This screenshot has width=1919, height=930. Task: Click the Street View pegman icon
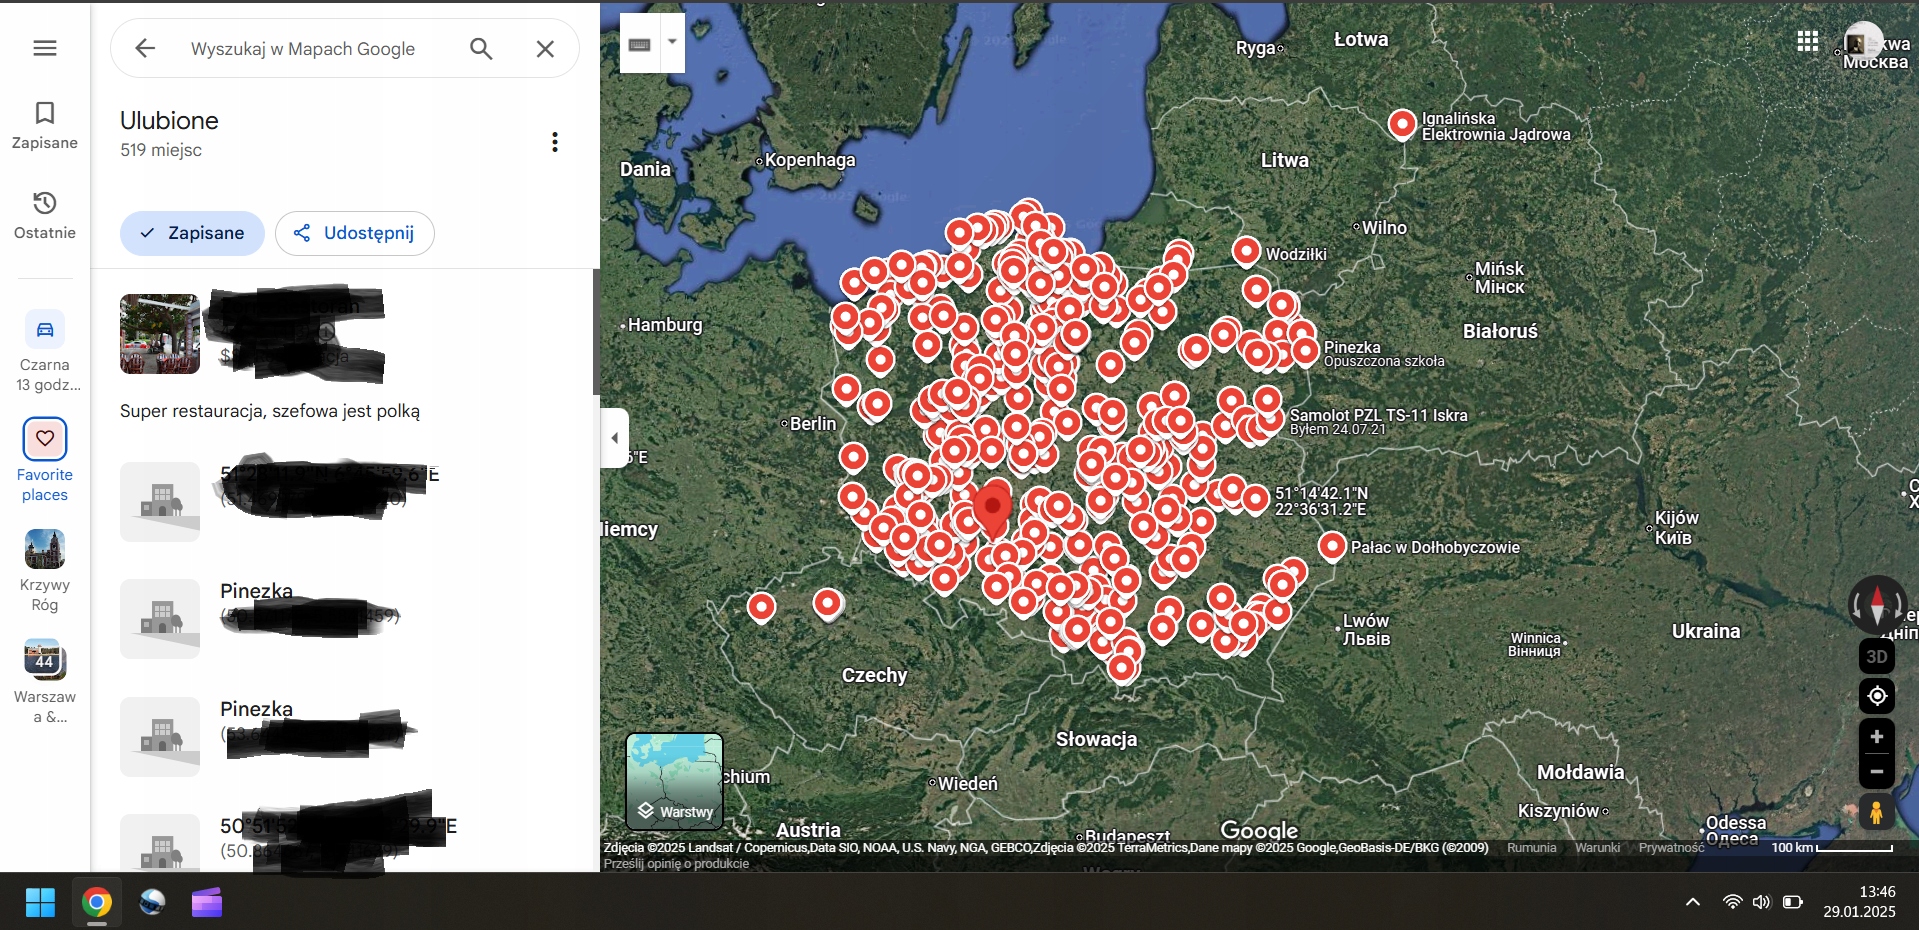[x=1877, y=812]
